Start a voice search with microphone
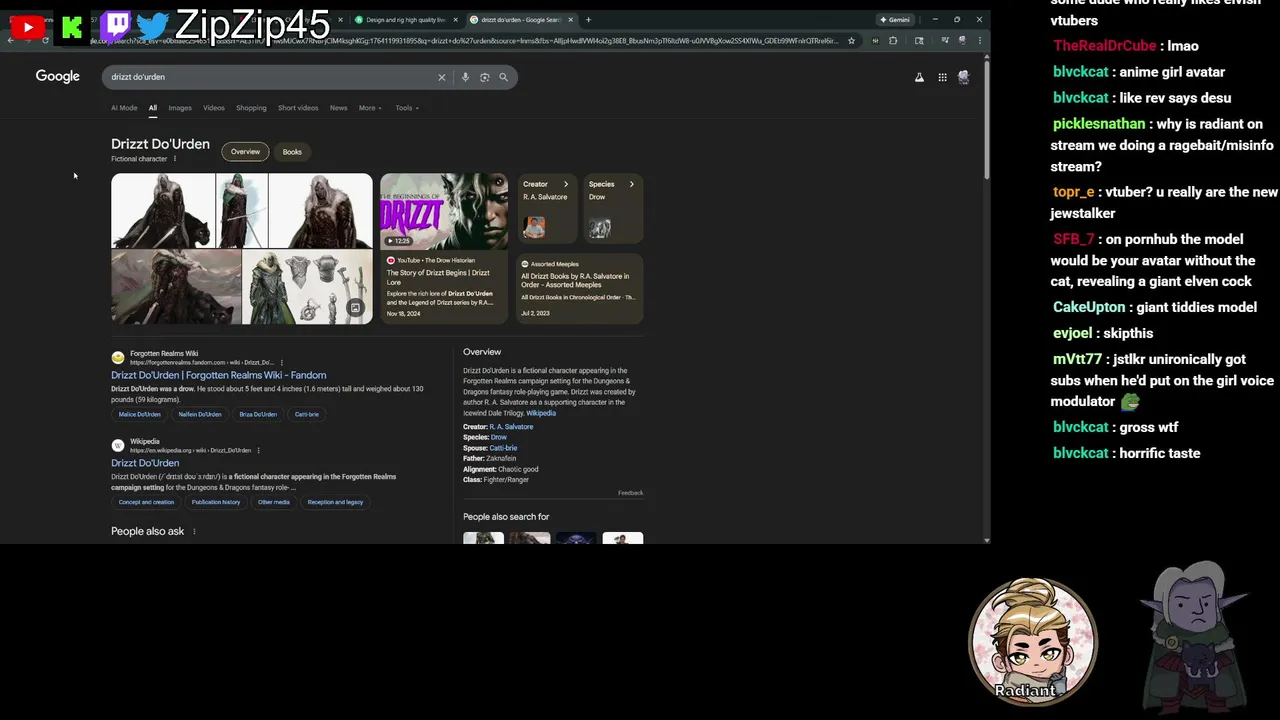1280x720 pixels. pyautogui.click(x=465, y=77)
